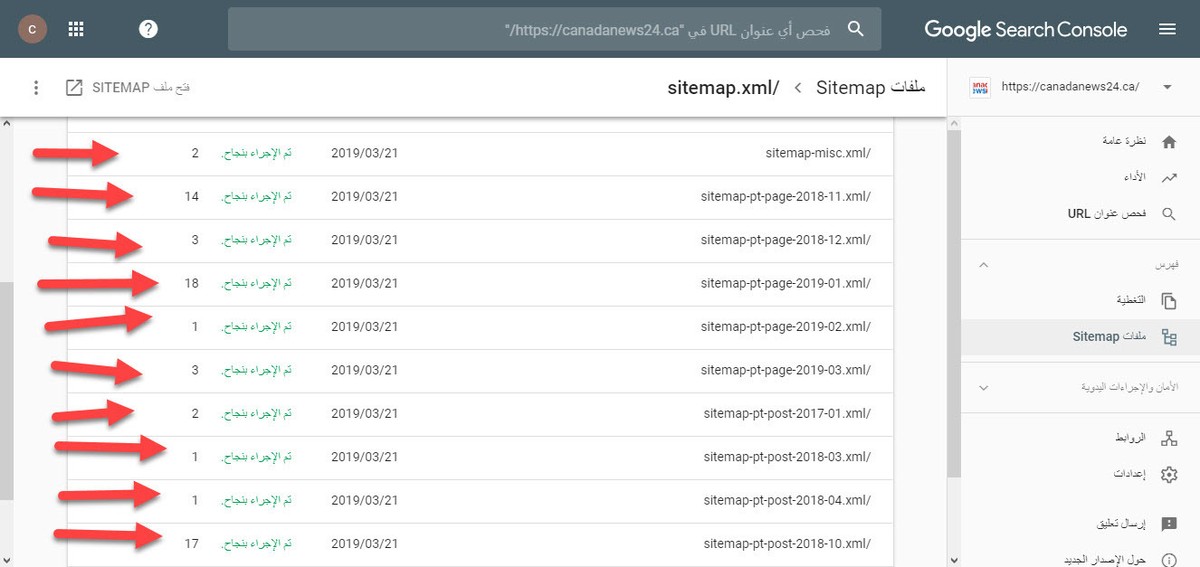
Task: Click the sitemap list vertical scrollbar
Action: point(952,300)
